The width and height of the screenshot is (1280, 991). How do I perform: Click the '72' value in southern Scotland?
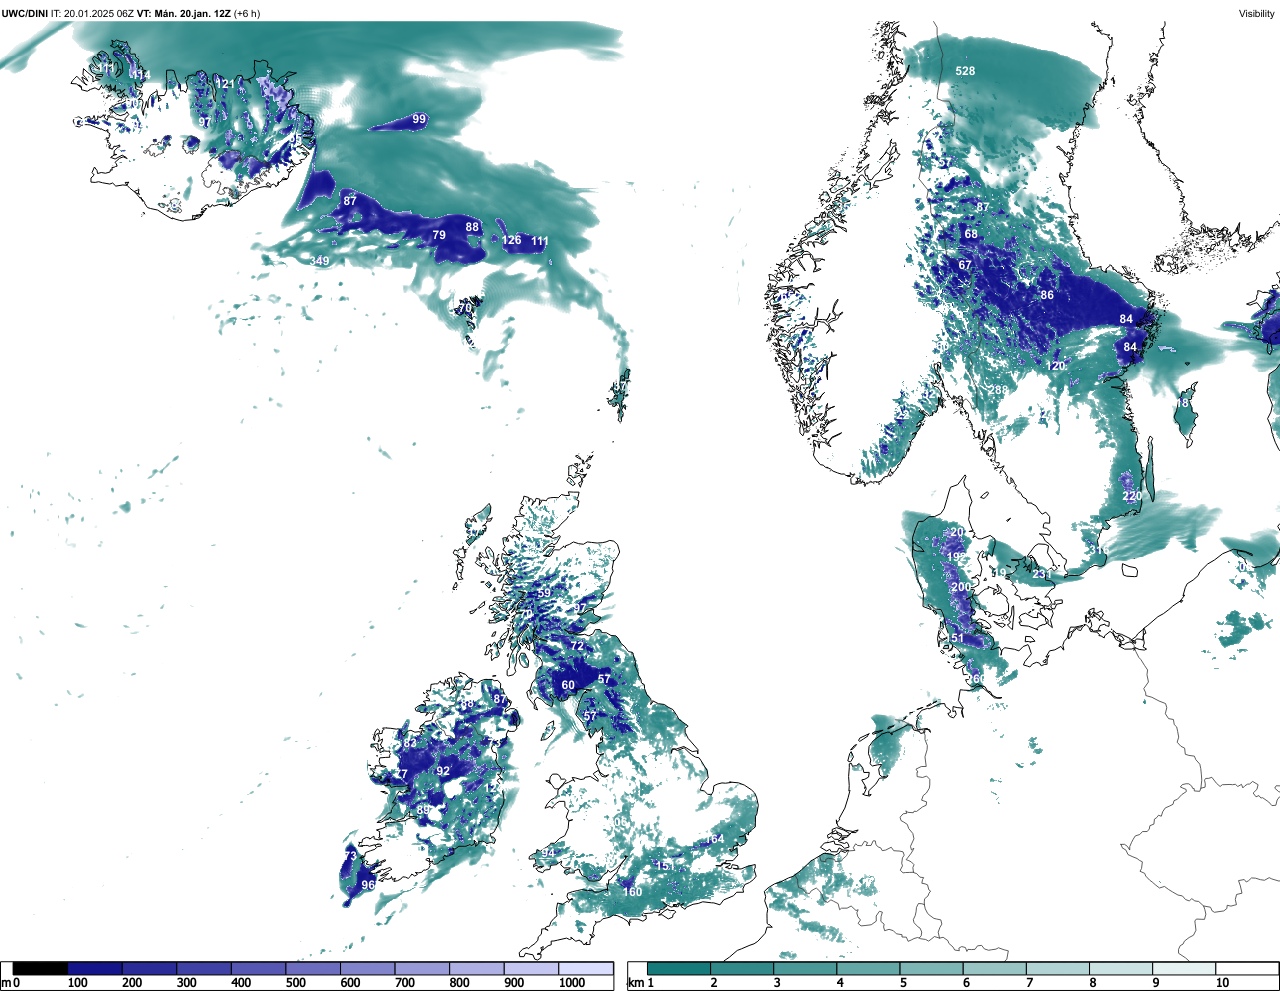[576, 646]
